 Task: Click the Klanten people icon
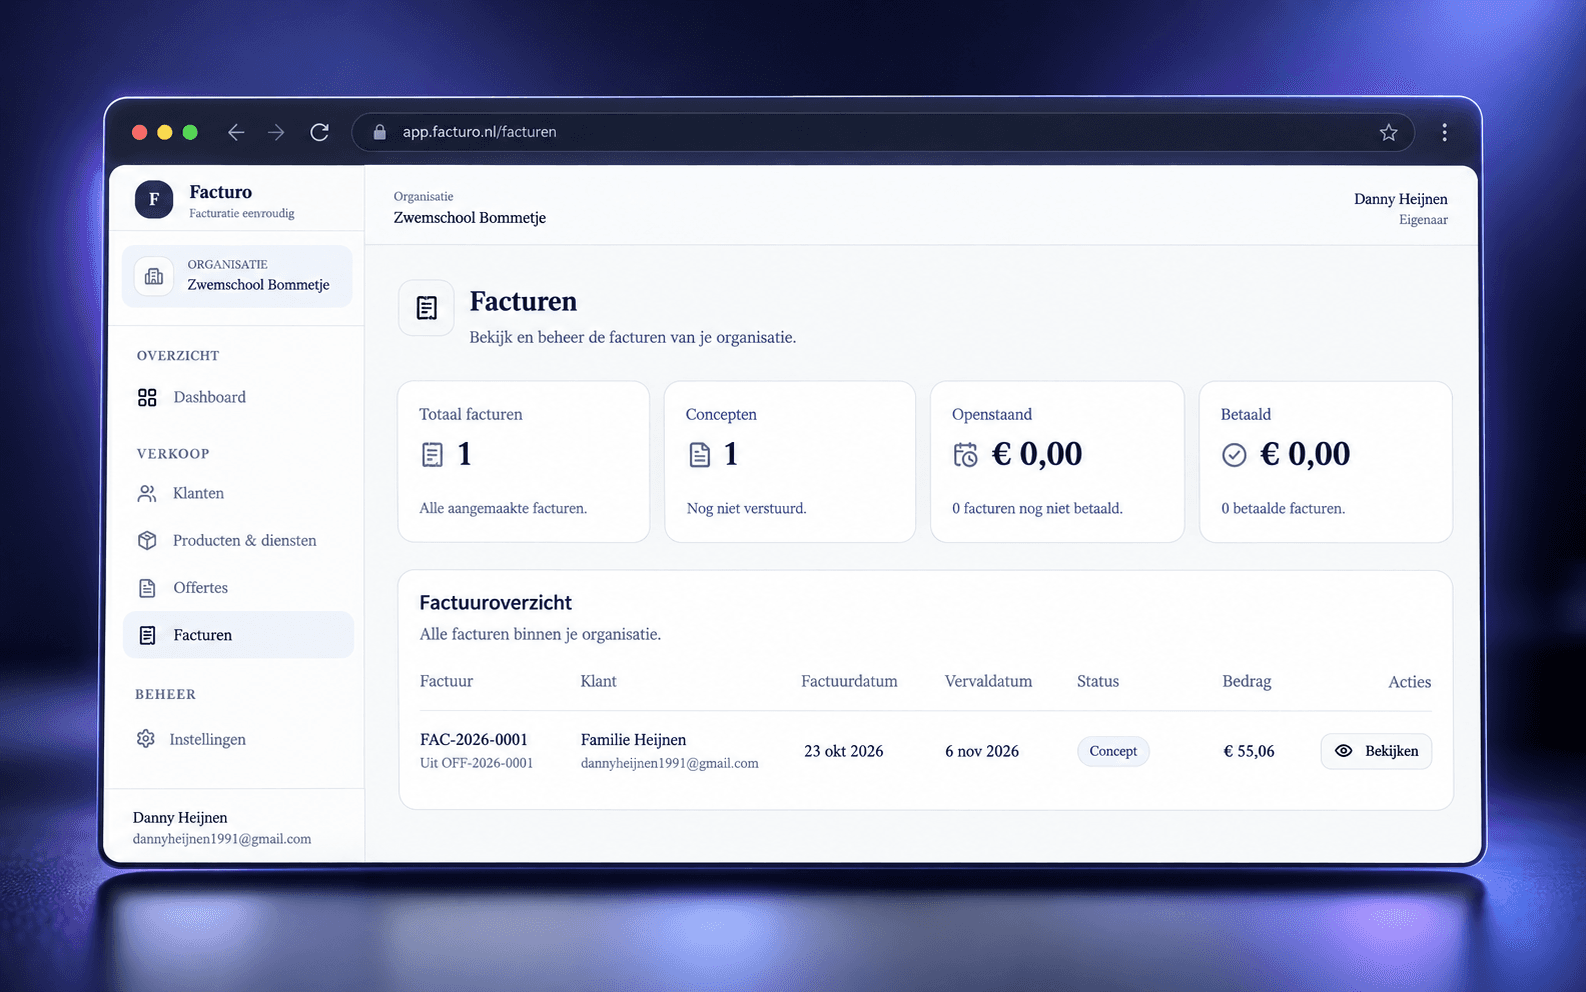(x=147, y=493)
